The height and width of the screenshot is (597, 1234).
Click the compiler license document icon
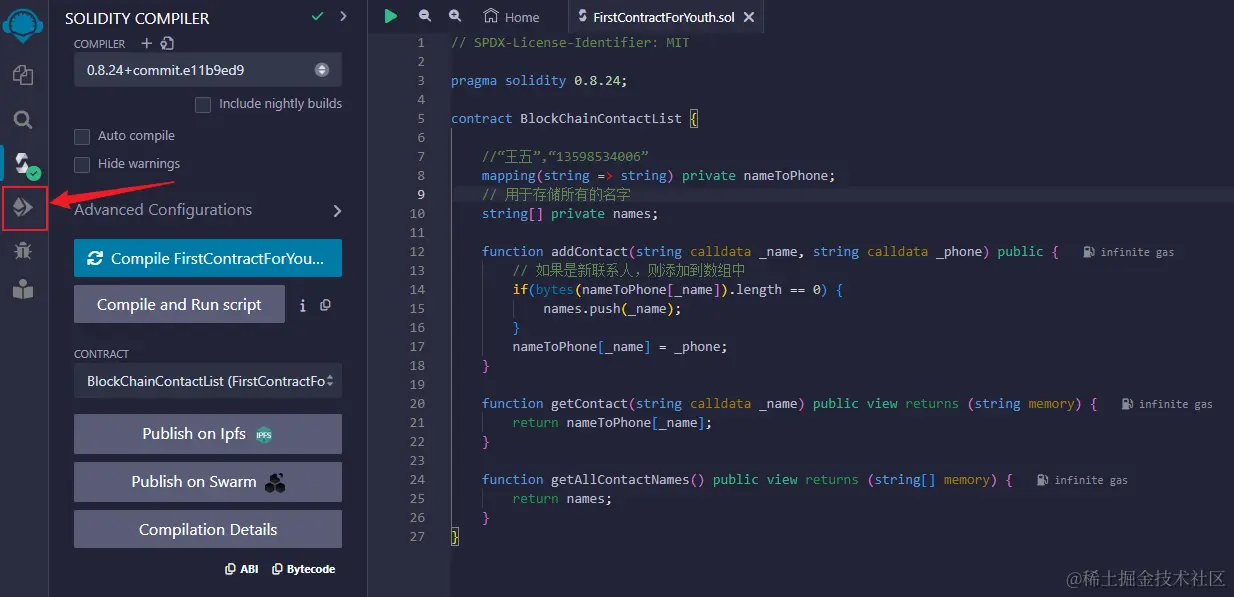click(167, 43)
